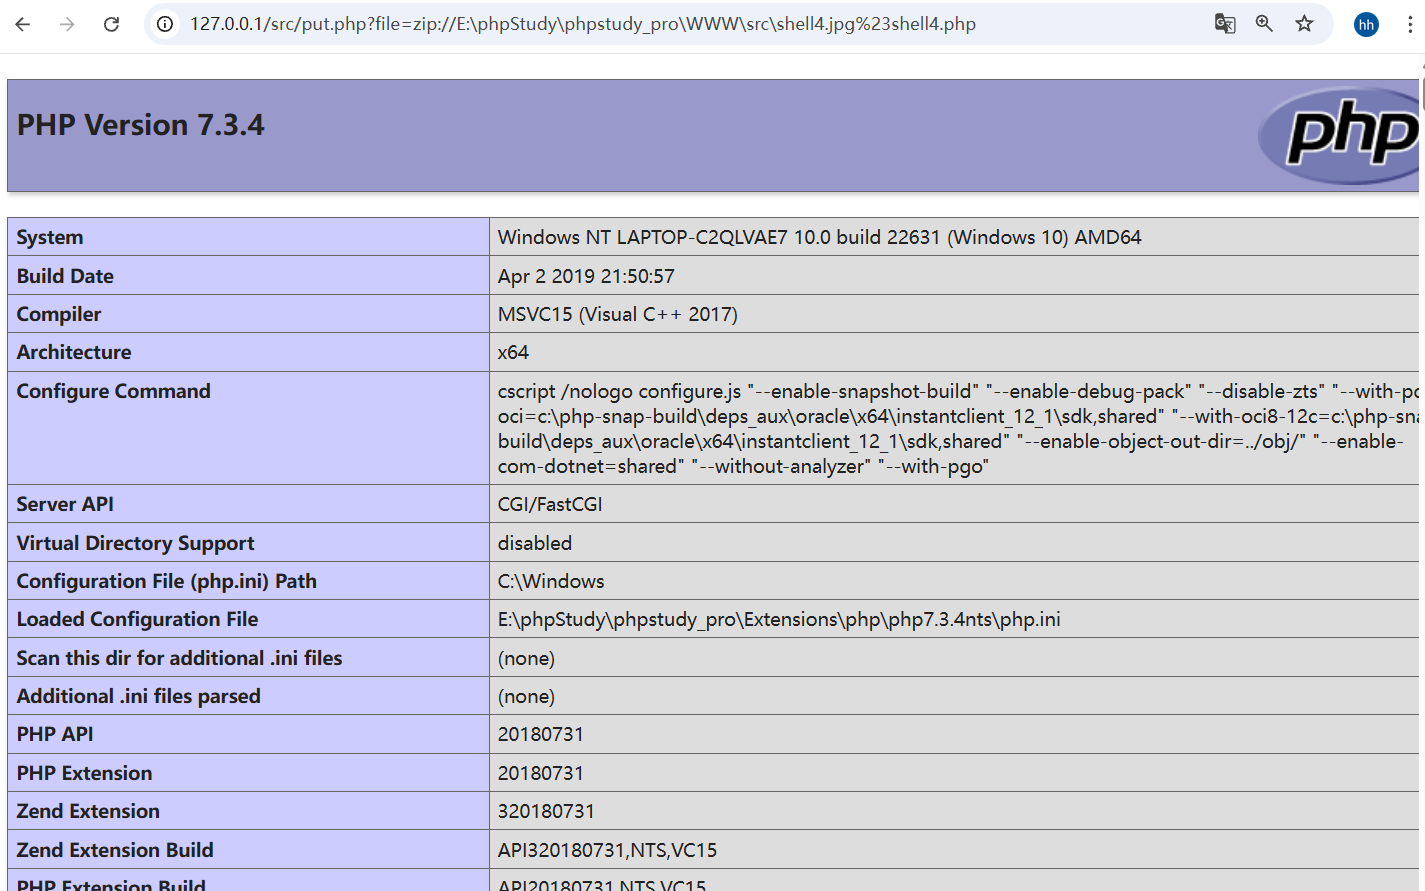Screen dimensions: 1425x891
Task: Click the (none) value for Scan this dir
Action: point(526,658)
